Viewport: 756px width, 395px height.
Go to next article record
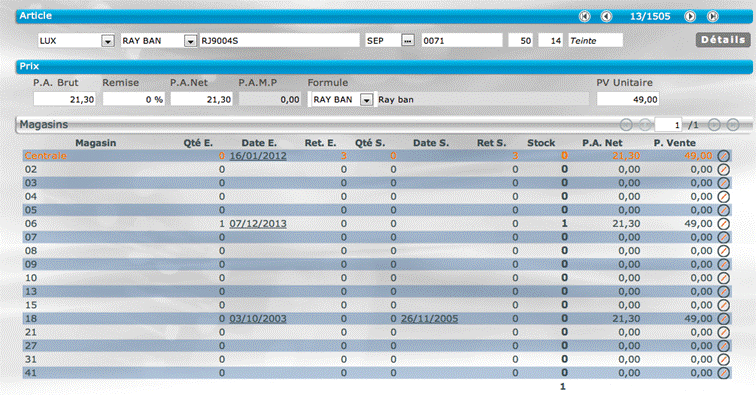coord(690,16)
